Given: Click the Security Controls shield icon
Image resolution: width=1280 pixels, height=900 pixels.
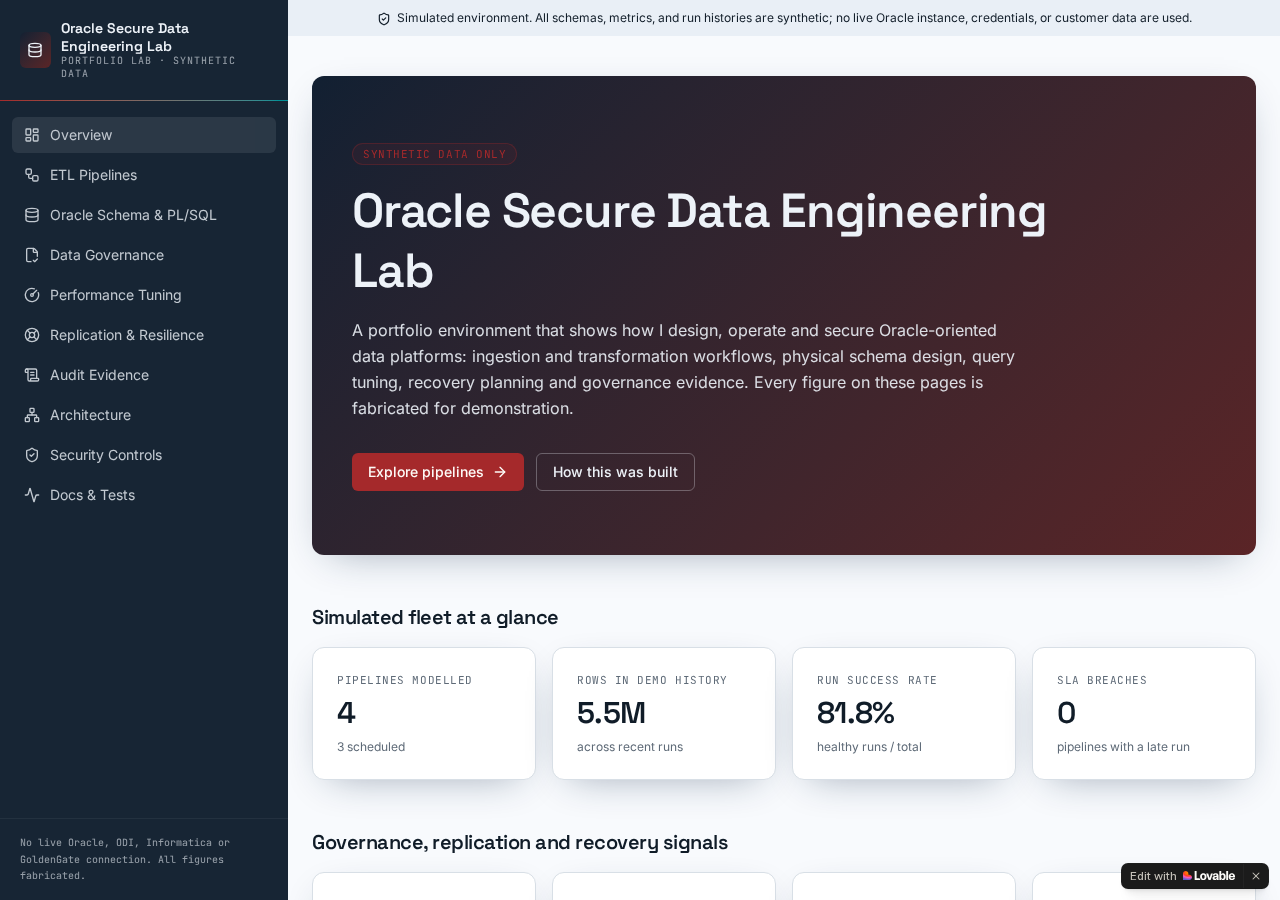Looking at the screenshot, I should click(32, 455).
